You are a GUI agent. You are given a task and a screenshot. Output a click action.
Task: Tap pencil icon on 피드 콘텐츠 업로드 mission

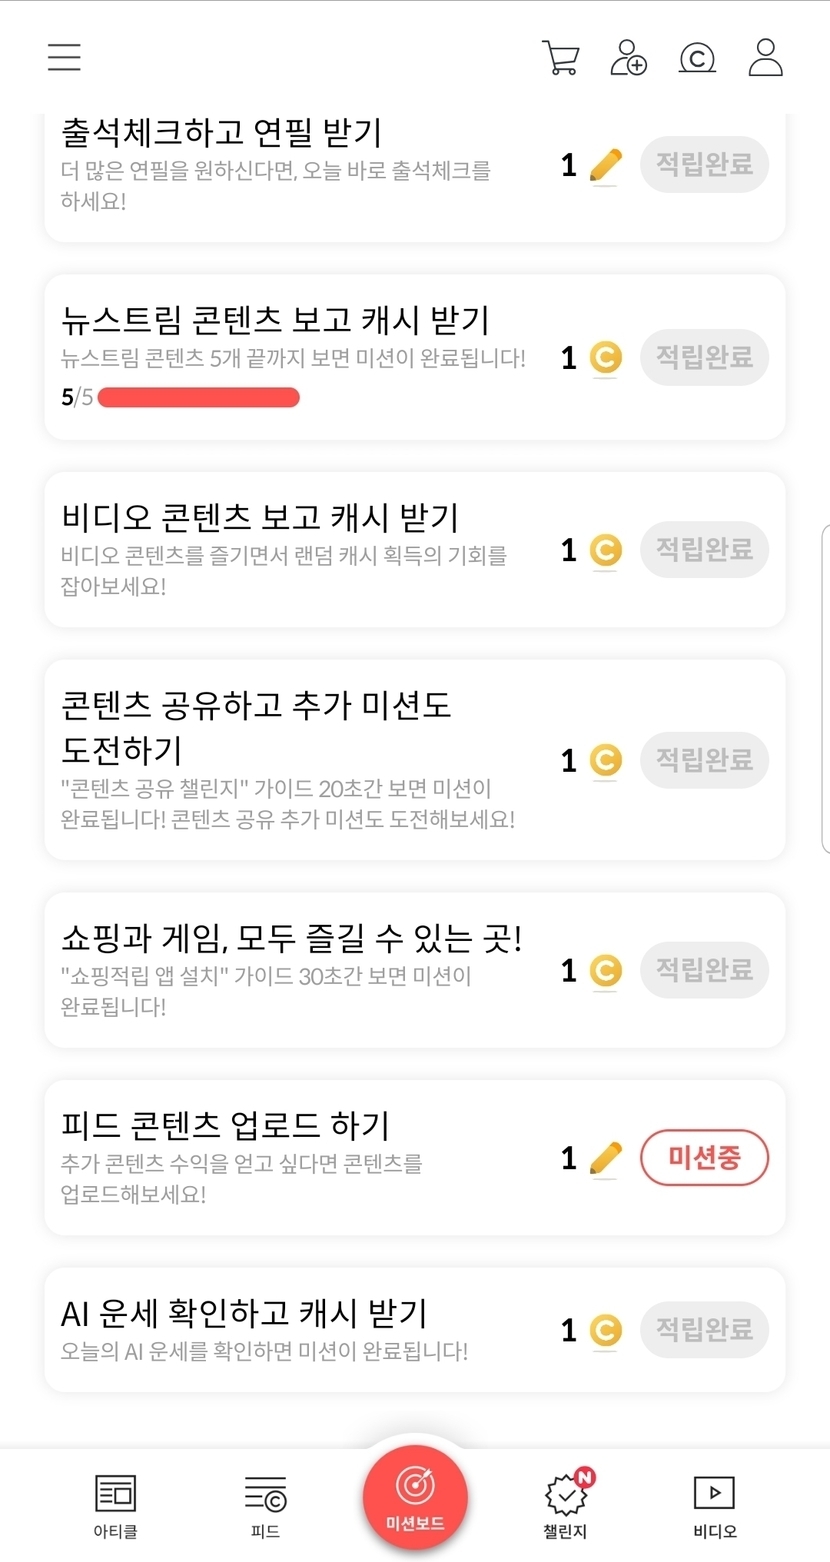tap(605, 1158)
